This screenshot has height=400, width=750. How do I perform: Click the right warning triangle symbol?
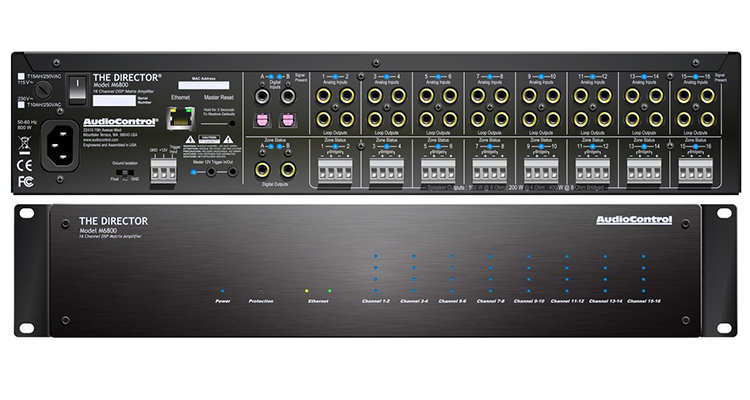click(x=228, y=140)
